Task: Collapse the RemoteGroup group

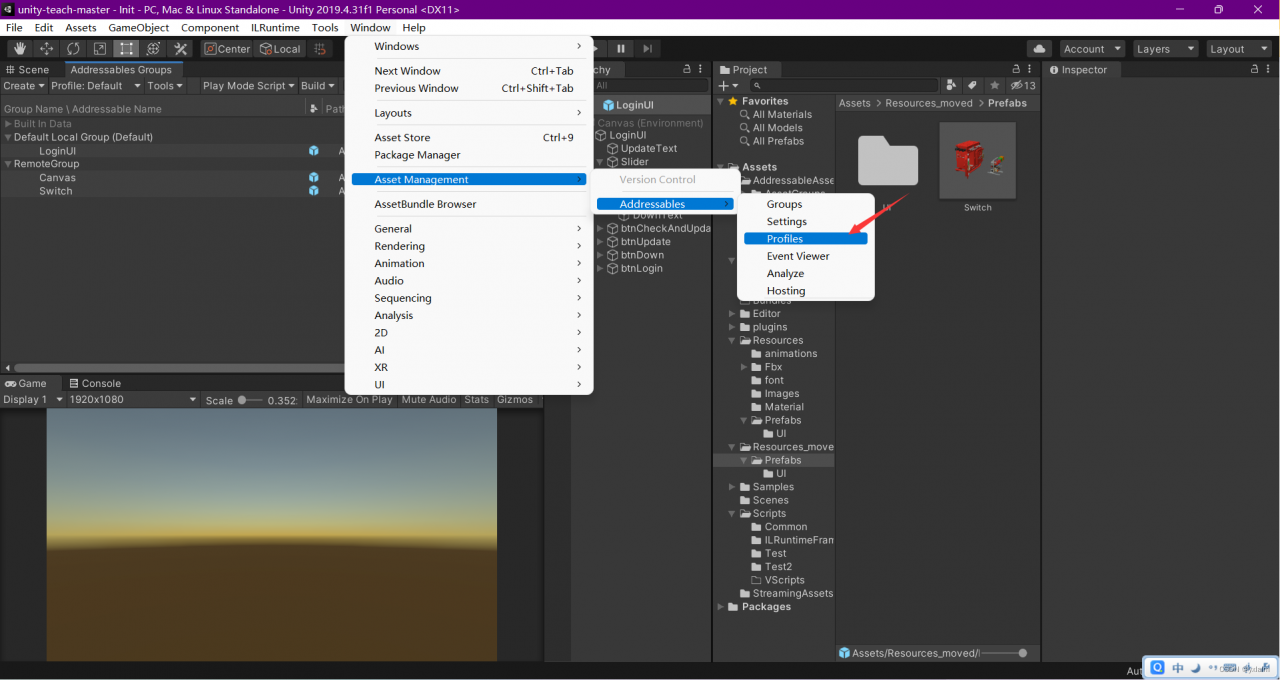Action: click(8, 164)
